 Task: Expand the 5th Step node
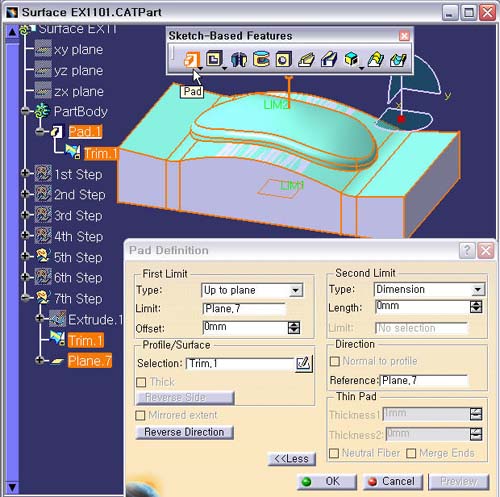pos(25,256)
